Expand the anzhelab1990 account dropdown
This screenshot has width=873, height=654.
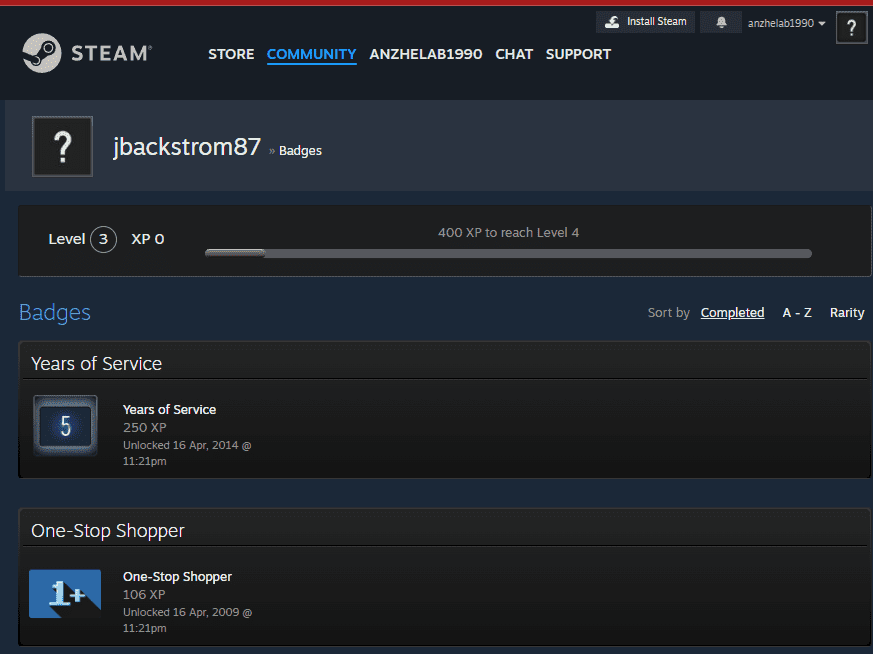click(786, 23)
